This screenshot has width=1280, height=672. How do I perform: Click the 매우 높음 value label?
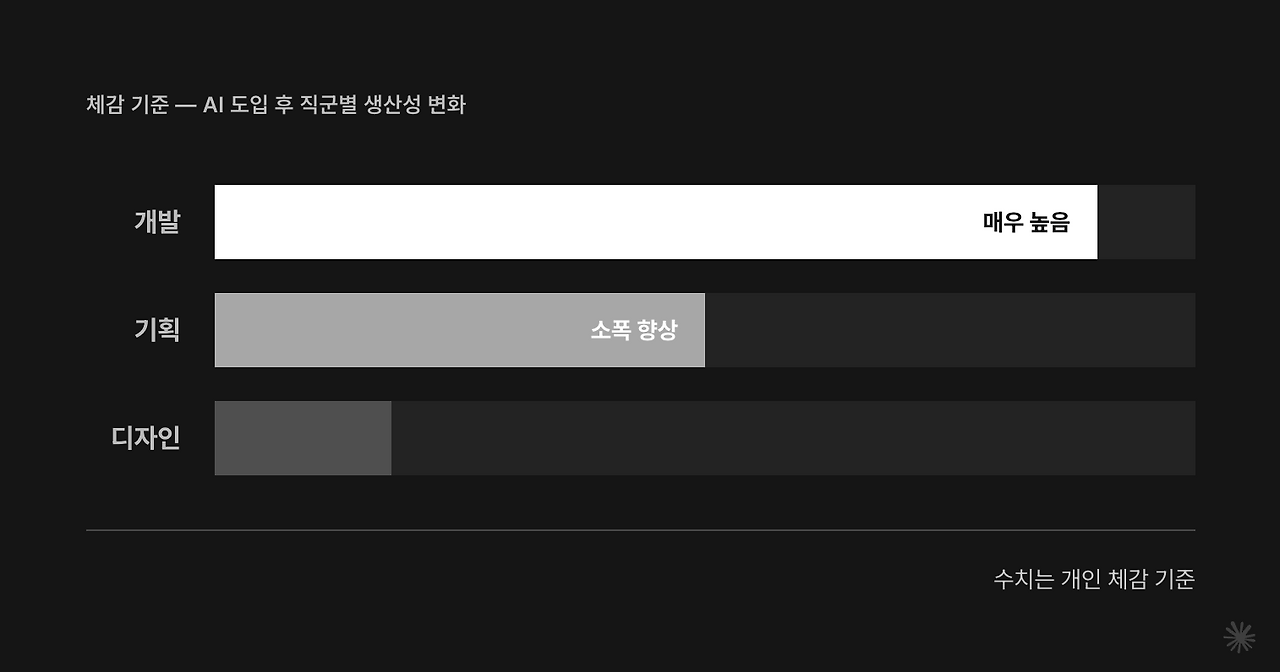[x=1026, y=222]
